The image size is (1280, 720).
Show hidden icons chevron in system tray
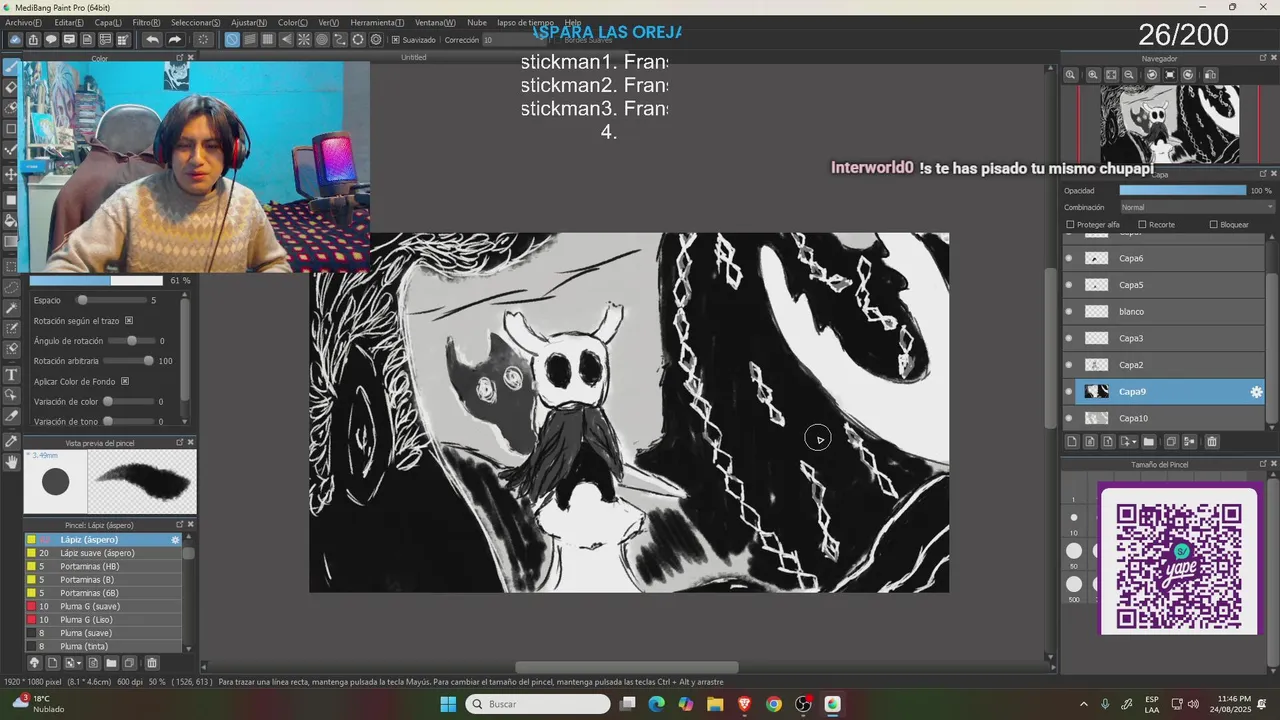1084,704
